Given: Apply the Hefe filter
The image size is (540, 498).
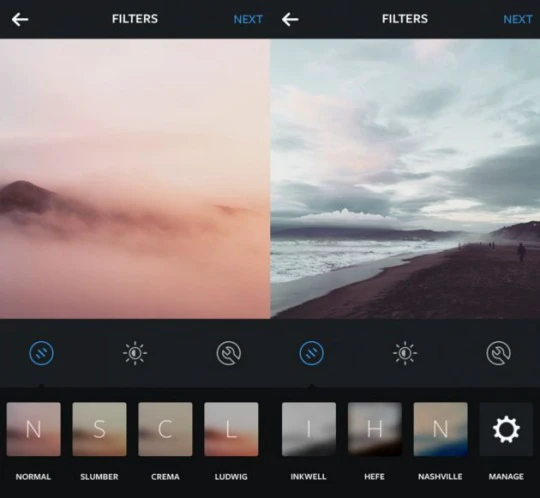Looking at the screenshot, I should click(x=375, y=429).
